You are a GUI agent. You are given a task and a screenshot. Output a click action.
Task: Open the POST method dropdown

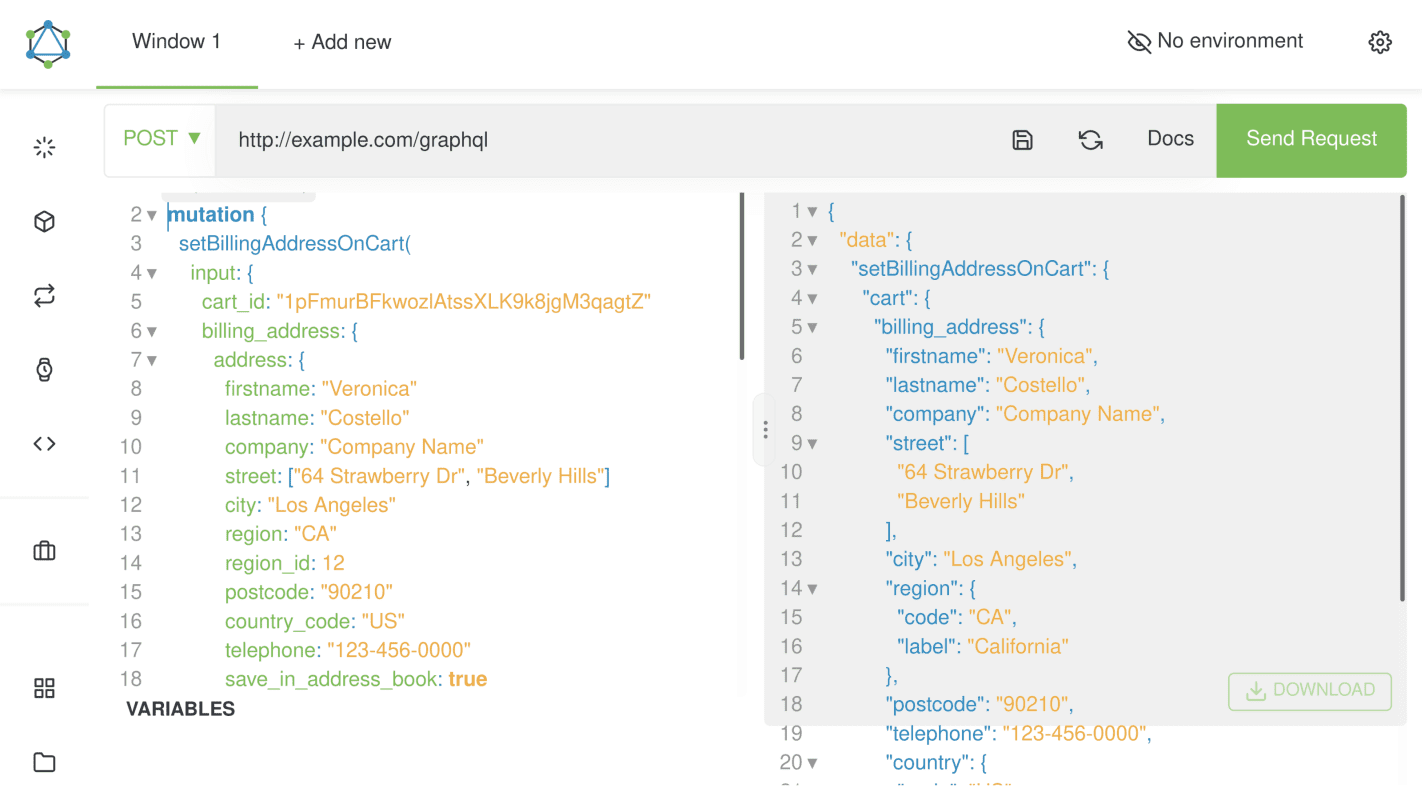click(x=161, y=139)
